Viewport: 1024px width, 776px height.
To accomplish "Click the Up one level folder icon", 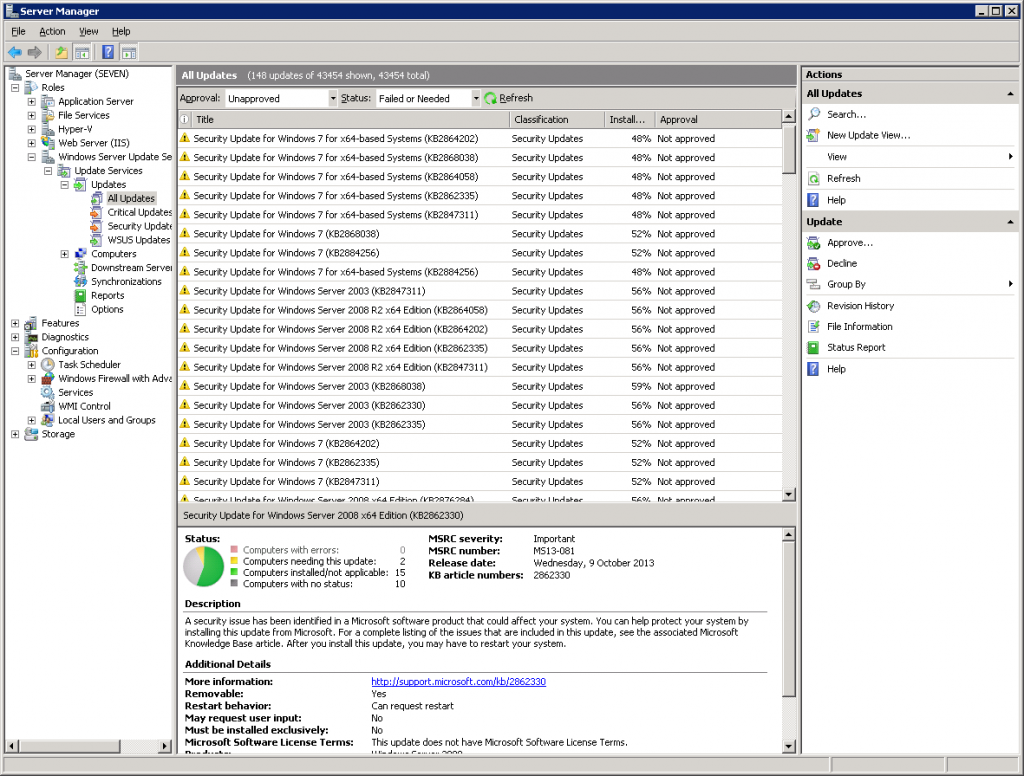I will [61, 52].
